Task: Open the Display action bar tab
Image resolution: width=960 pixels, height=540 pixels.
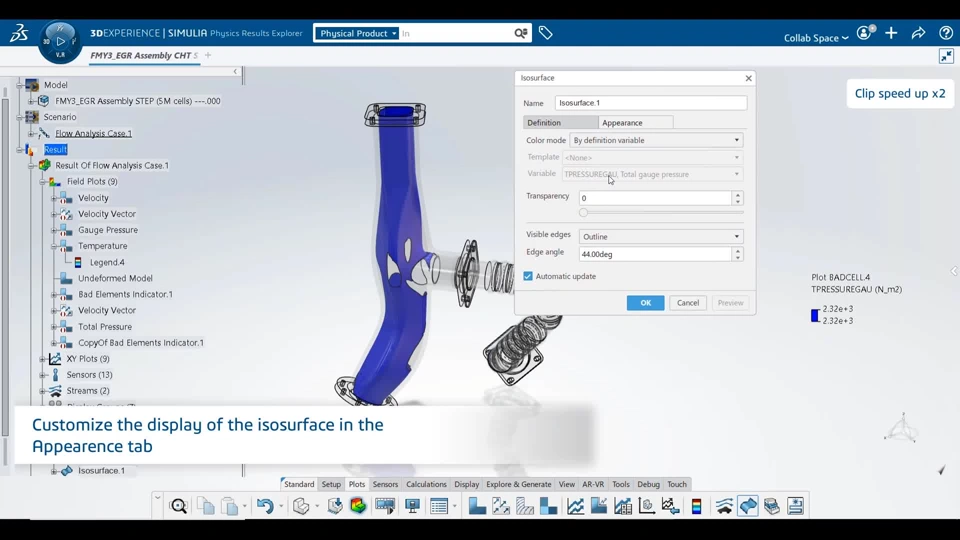Action: pyautogui.click(x=467, y=484)
